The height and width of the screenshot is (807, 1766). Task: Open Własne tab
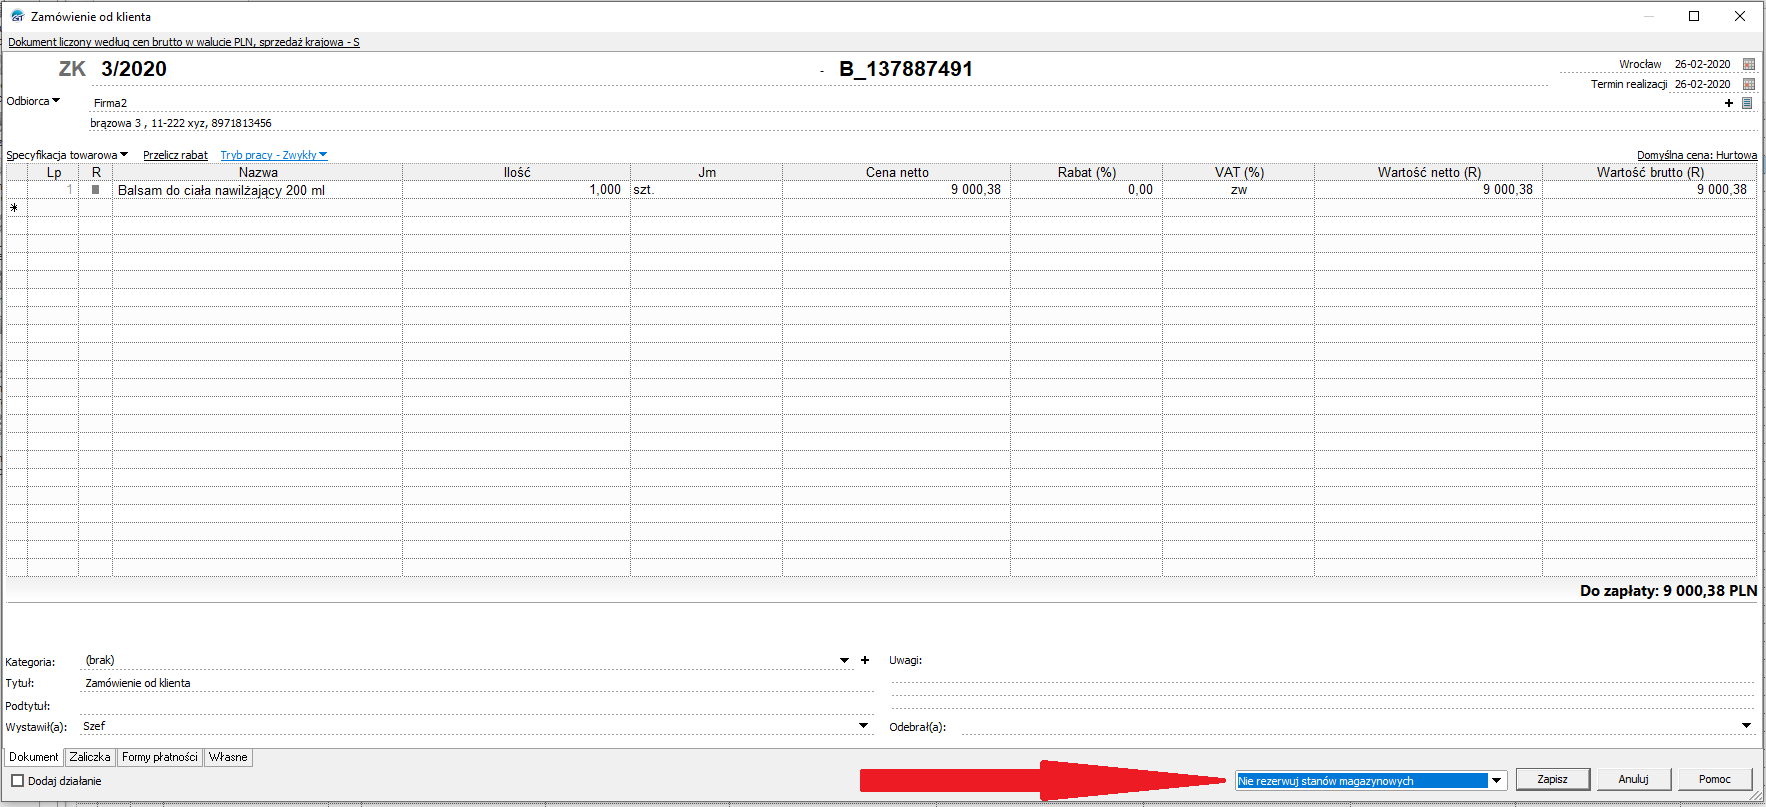[228, 757]
